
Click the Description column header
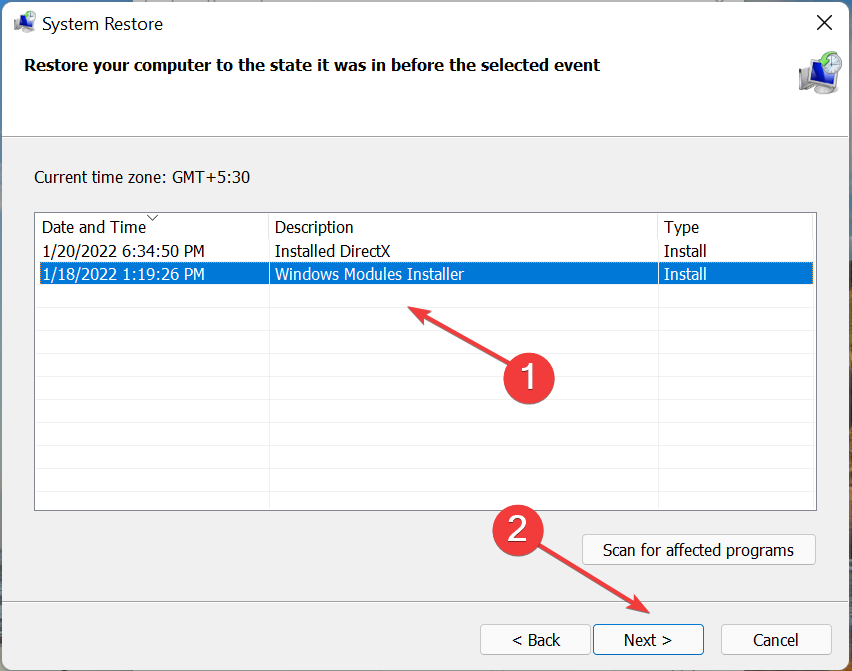click(x=313, y=227)
